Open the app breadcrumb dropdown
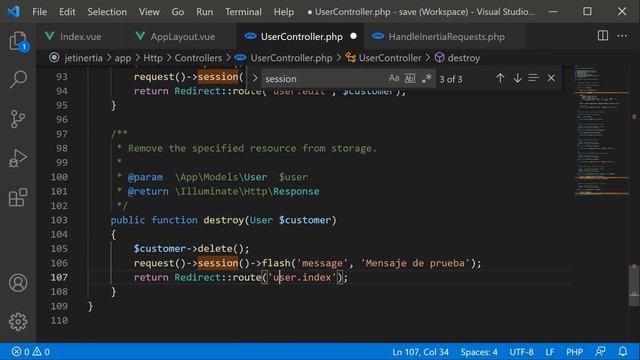This screenshot has width=640, height=360. click(x=123, y=58)
